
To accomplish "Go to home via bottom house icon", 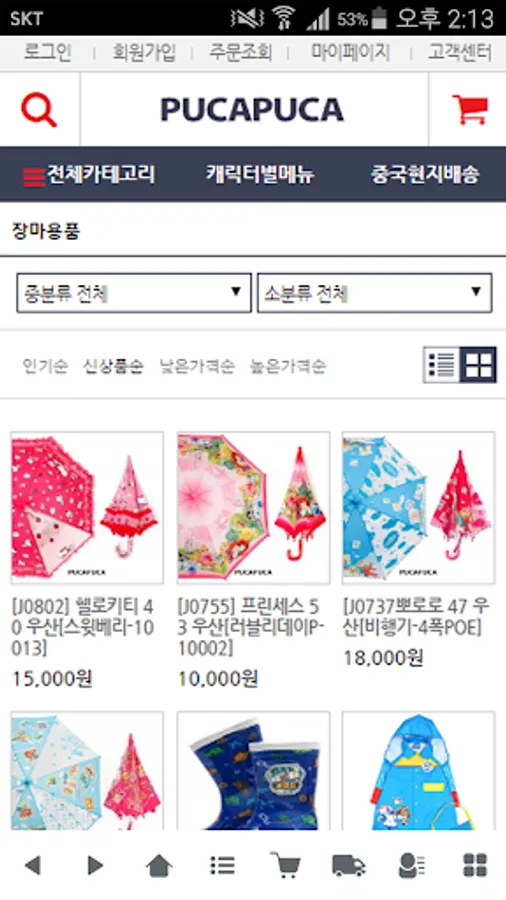I will 159,865.
